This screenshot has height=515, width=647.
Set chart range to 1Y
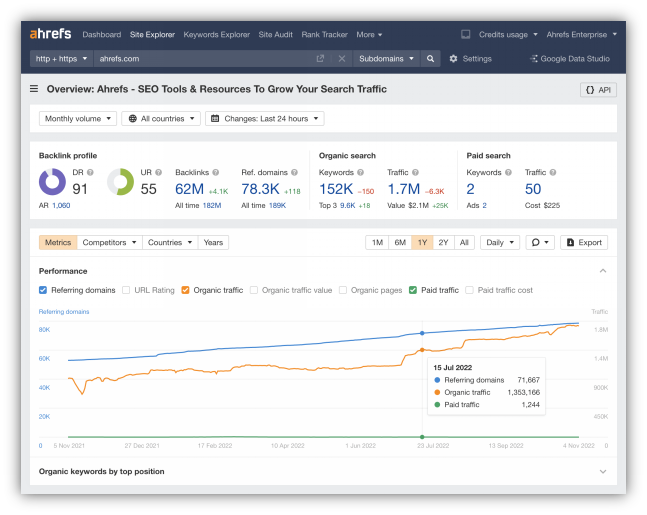coord(422,242)
